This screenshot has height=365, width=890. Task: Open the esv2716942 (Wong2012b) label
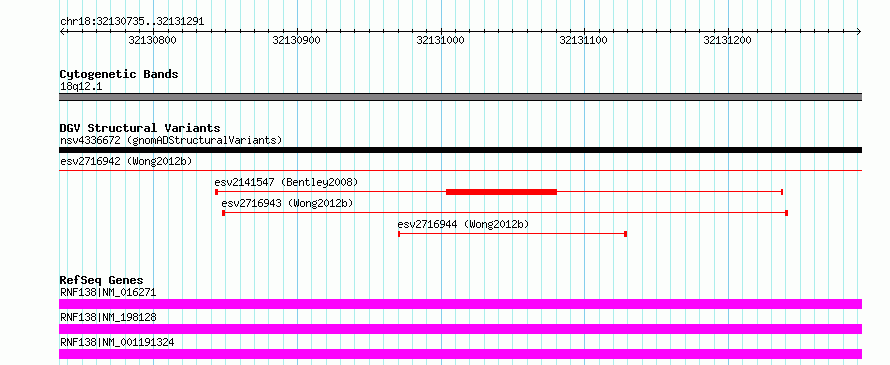[126, 161]
